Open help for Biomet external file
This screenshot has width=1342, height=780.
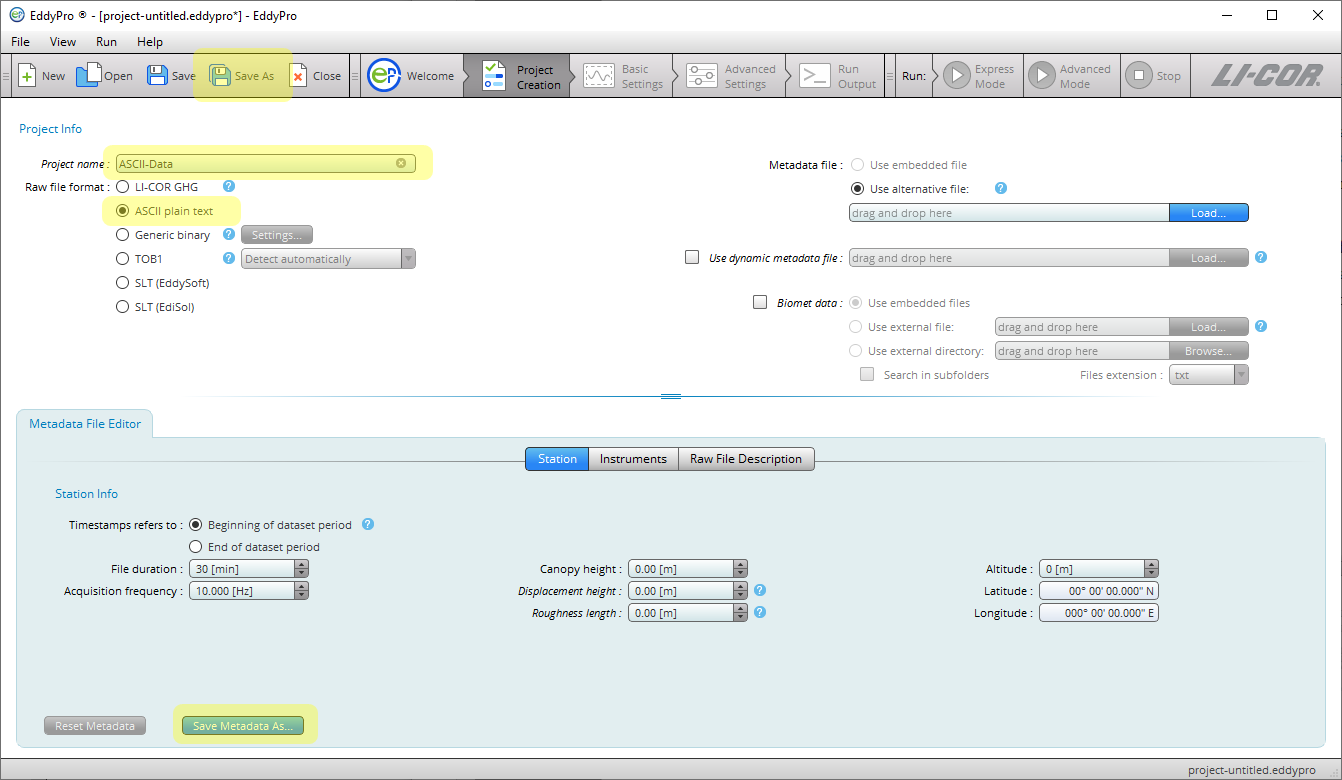tap(1261, 326)
